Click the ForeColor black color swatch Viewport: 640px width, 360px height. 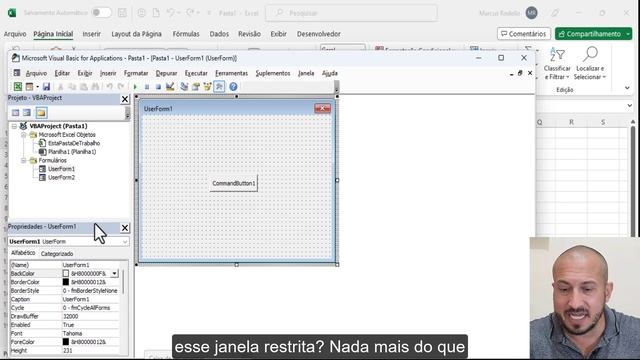(x=66, y=342)
